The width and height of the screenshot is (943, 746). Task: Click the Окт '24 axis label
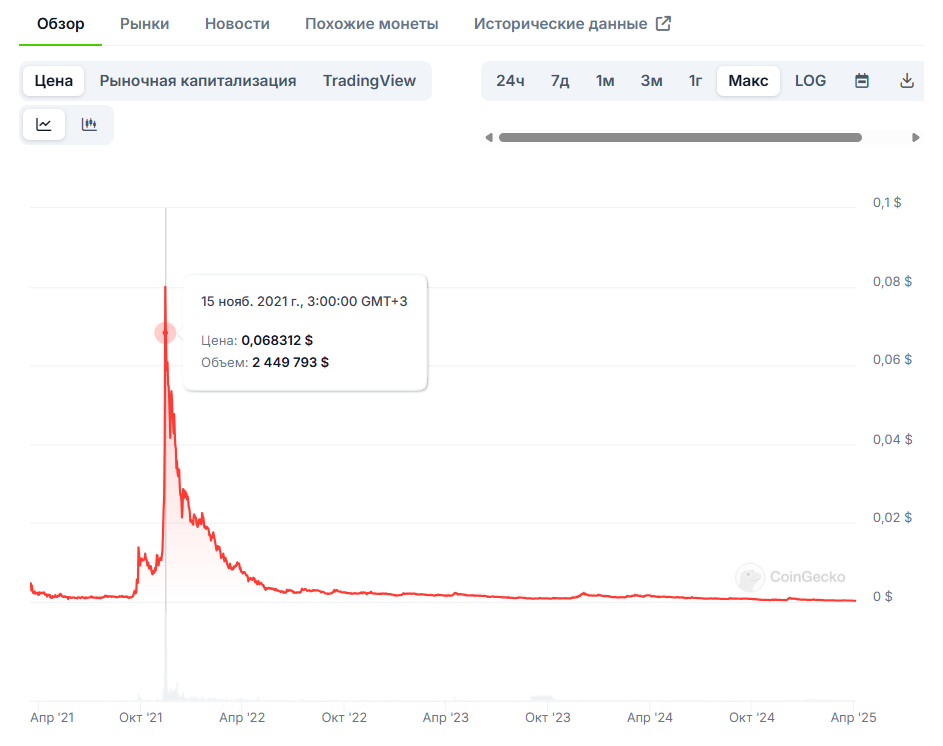tap(752, 717)
